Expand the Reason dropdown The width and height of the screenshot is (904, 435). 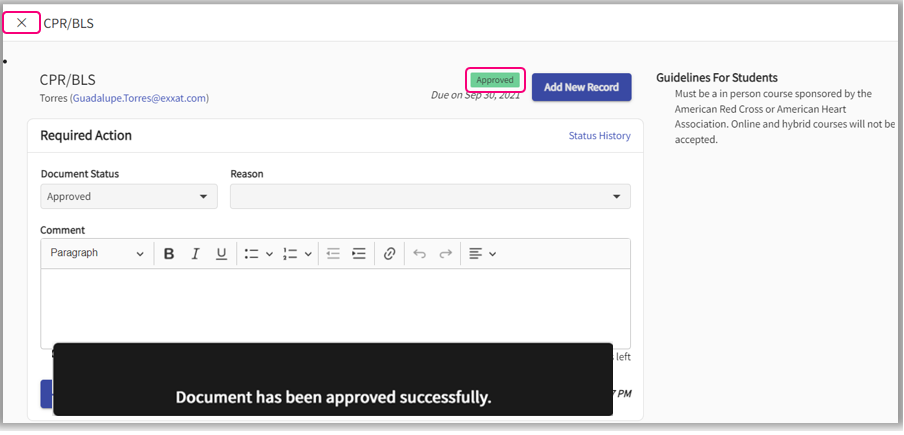point(430,197)
